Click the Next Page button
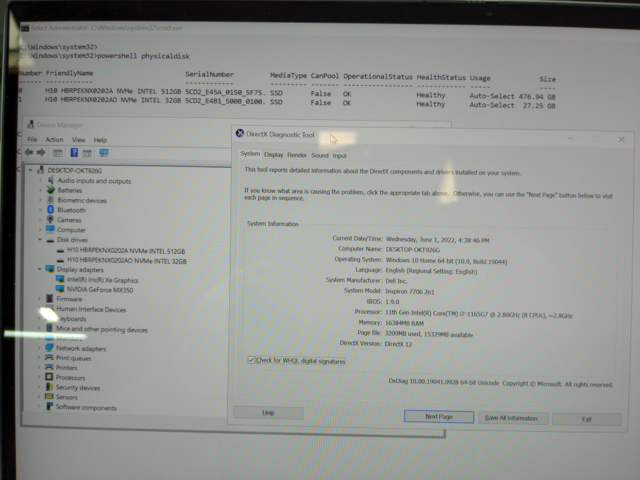 click(438, 416)
